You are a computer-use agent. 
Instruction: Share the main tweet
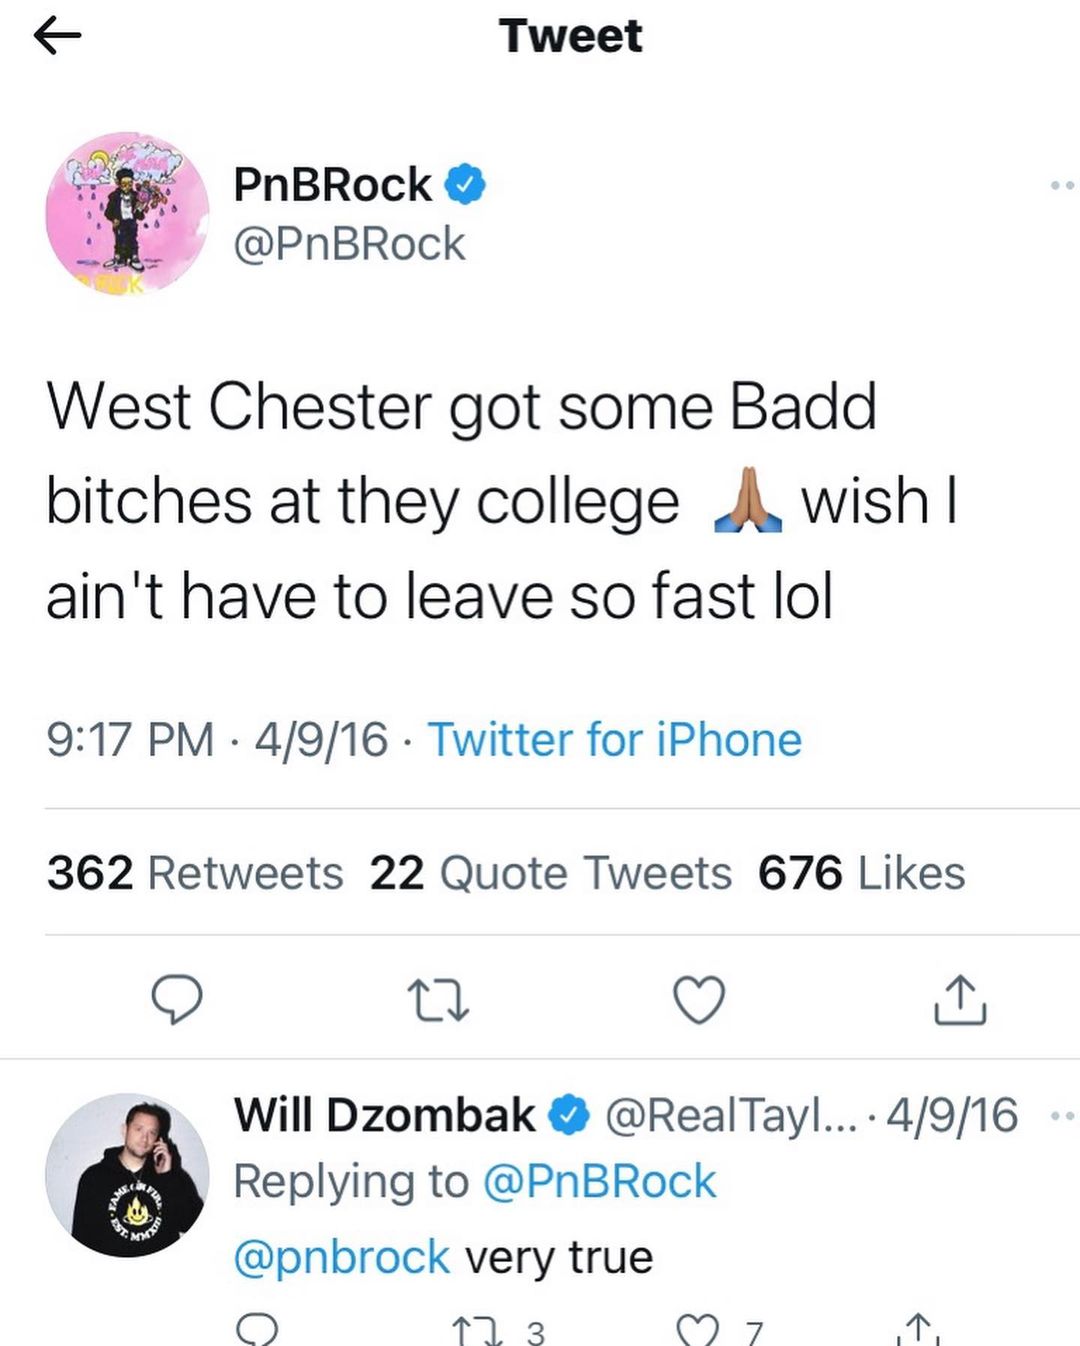click(960, 1000)
